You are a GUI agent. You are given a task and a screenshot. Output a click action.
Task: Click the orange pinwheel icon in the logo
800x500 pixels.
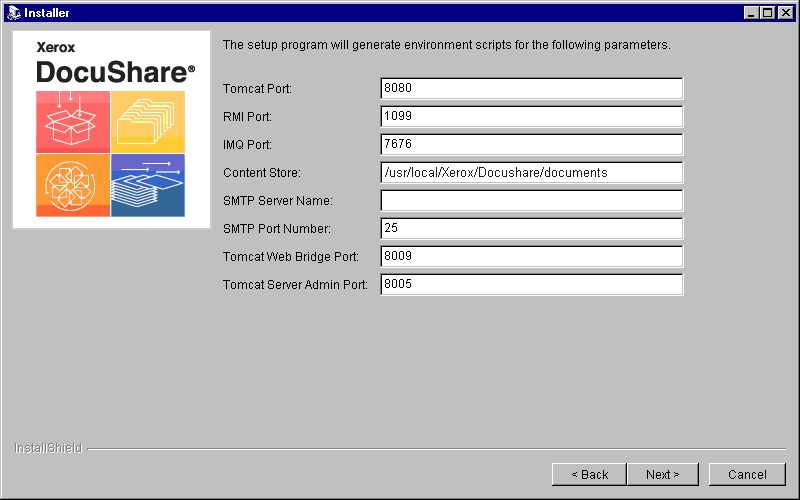tap(73, 186)
